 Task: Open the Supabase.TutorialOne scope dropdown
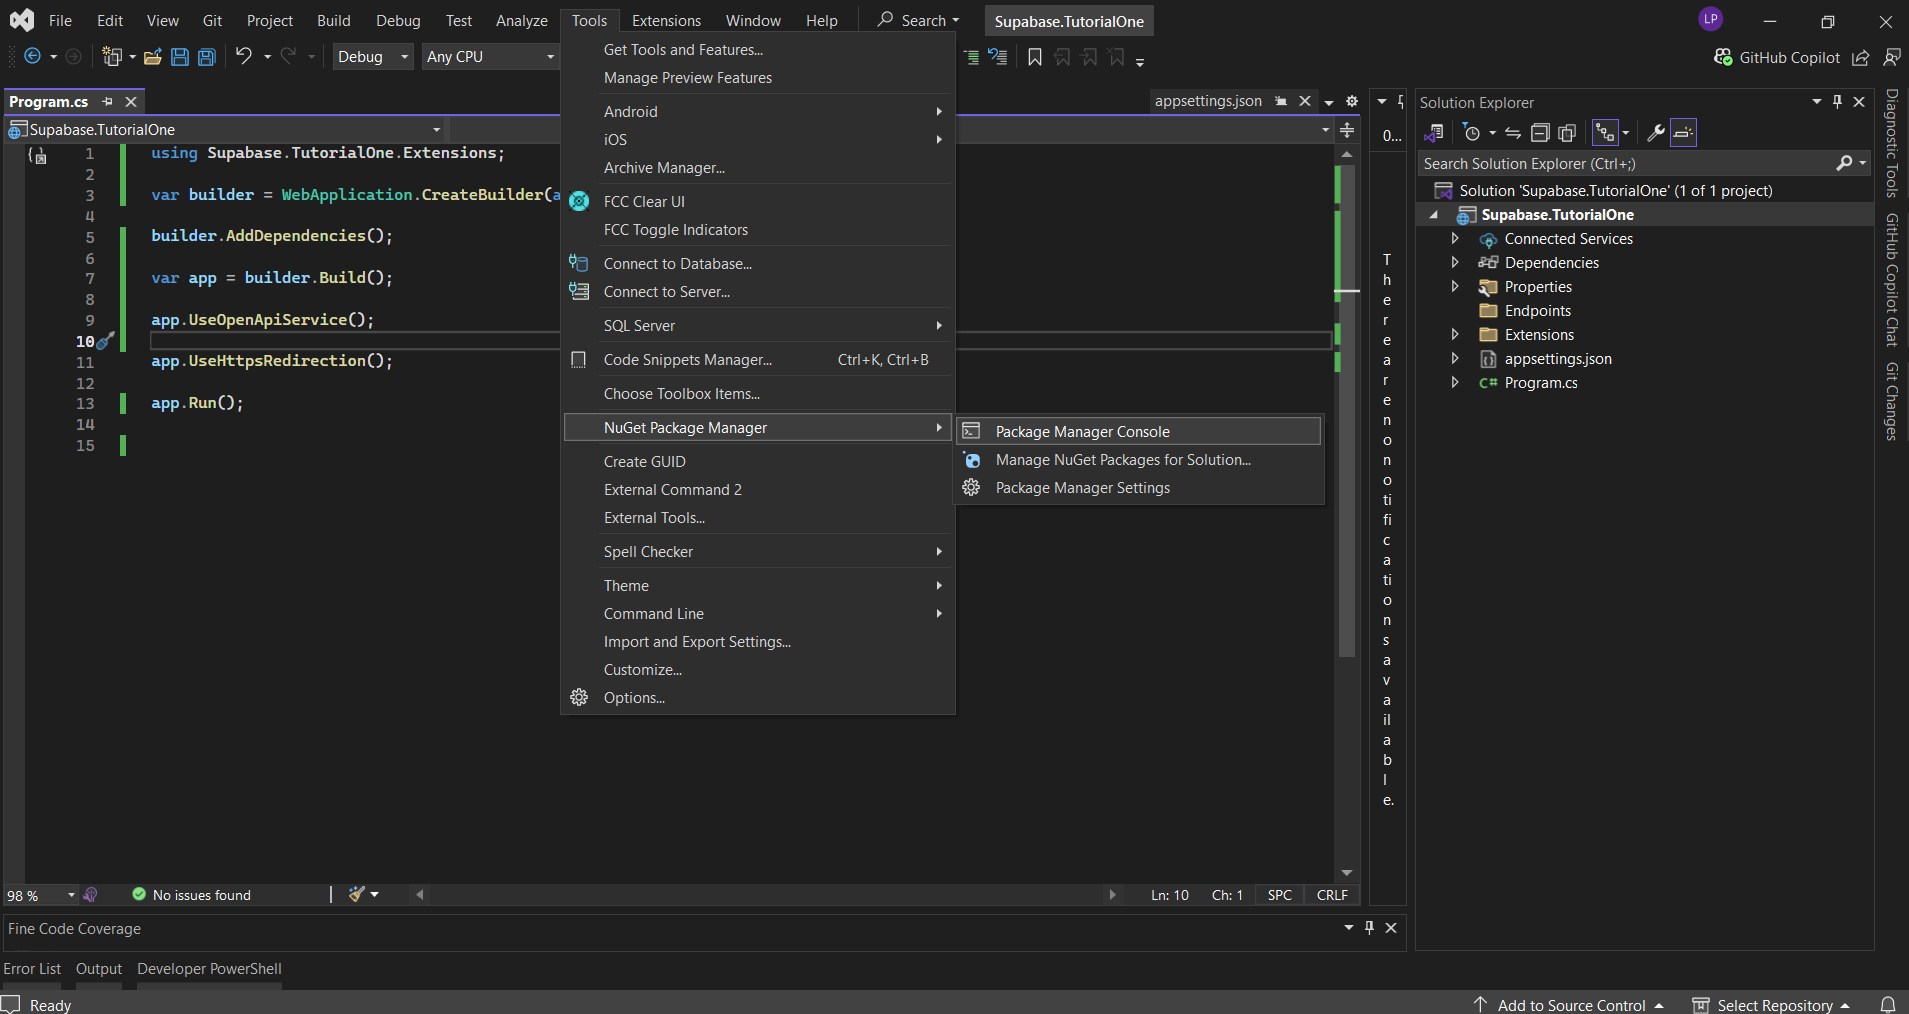click(225, 129)
